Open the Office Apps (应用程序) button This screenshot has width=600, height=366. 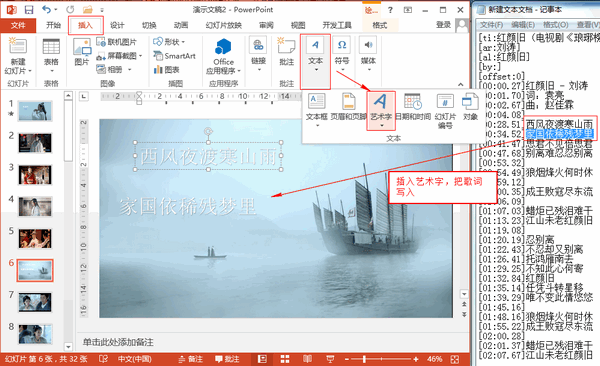(x=223, y=57)
